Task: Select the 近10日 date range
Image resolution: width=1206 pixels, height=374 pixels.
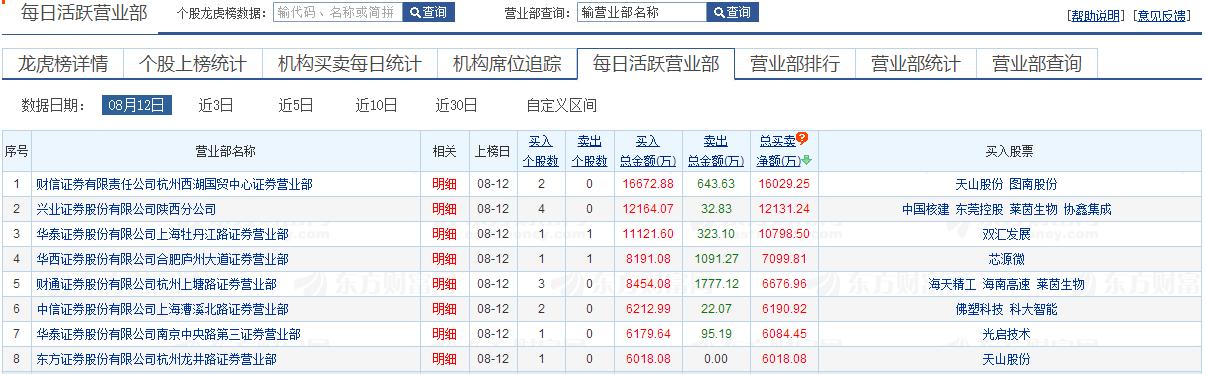Action: pyautogui.click(x=376, y=105)
